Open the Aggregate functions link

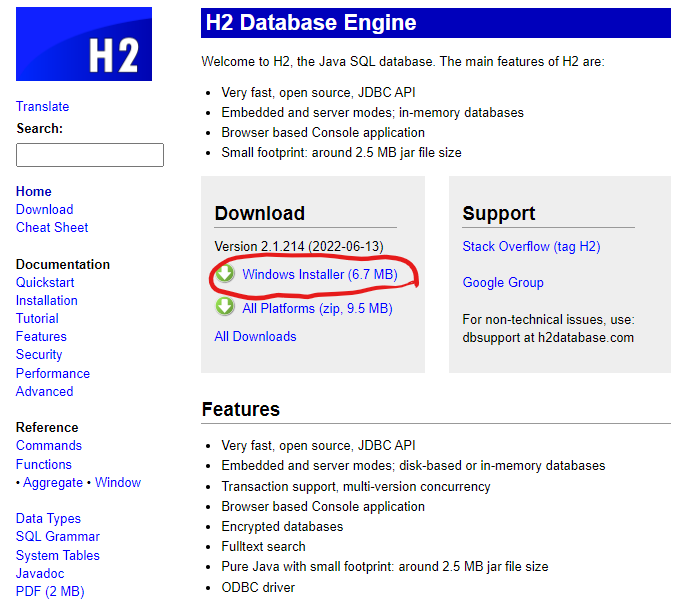(53, 483)
